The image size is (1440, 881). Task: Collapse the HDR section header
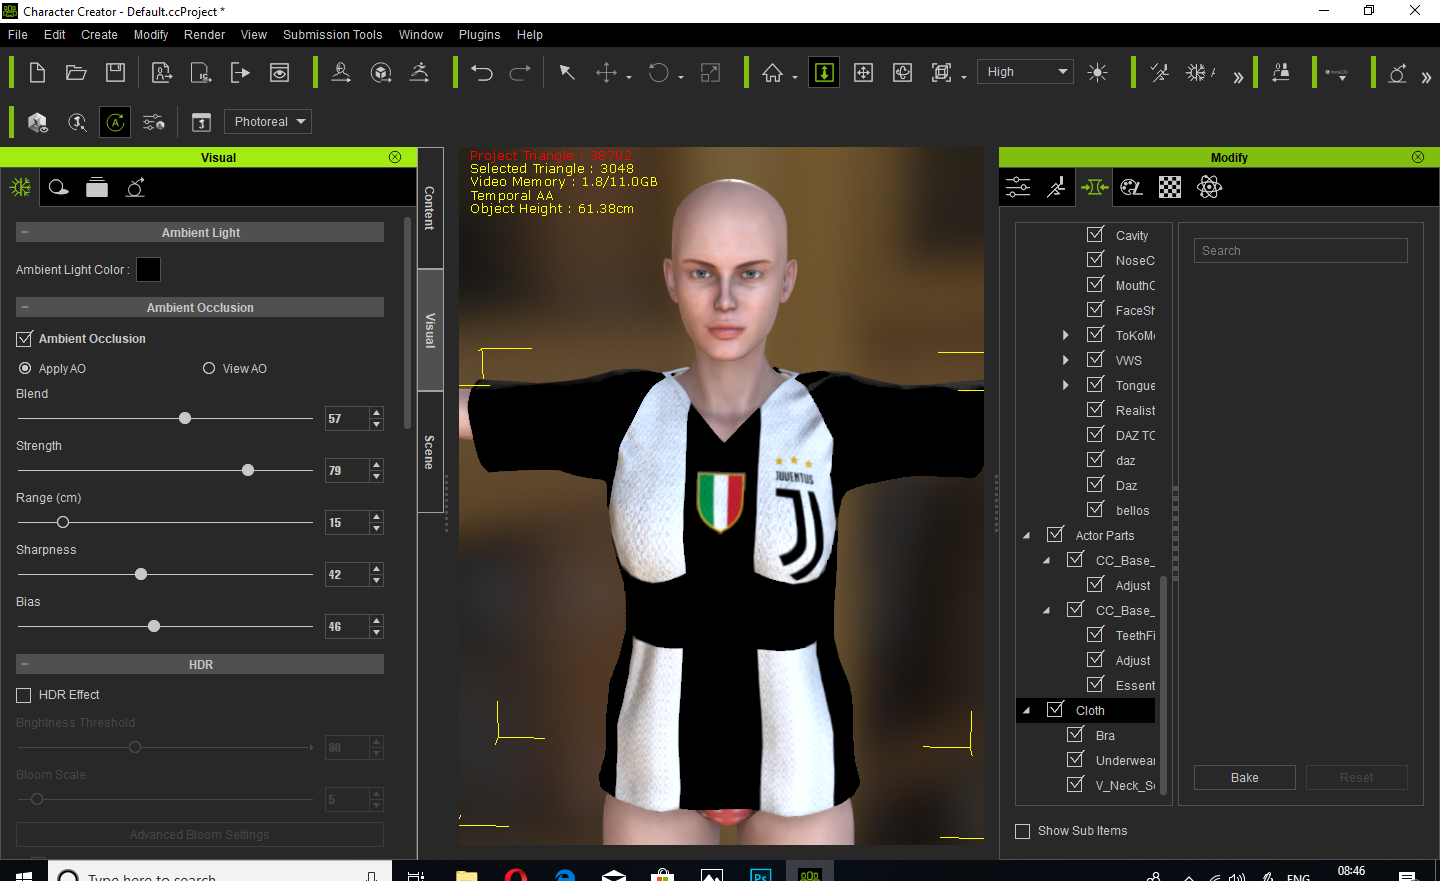coord(25,664)
